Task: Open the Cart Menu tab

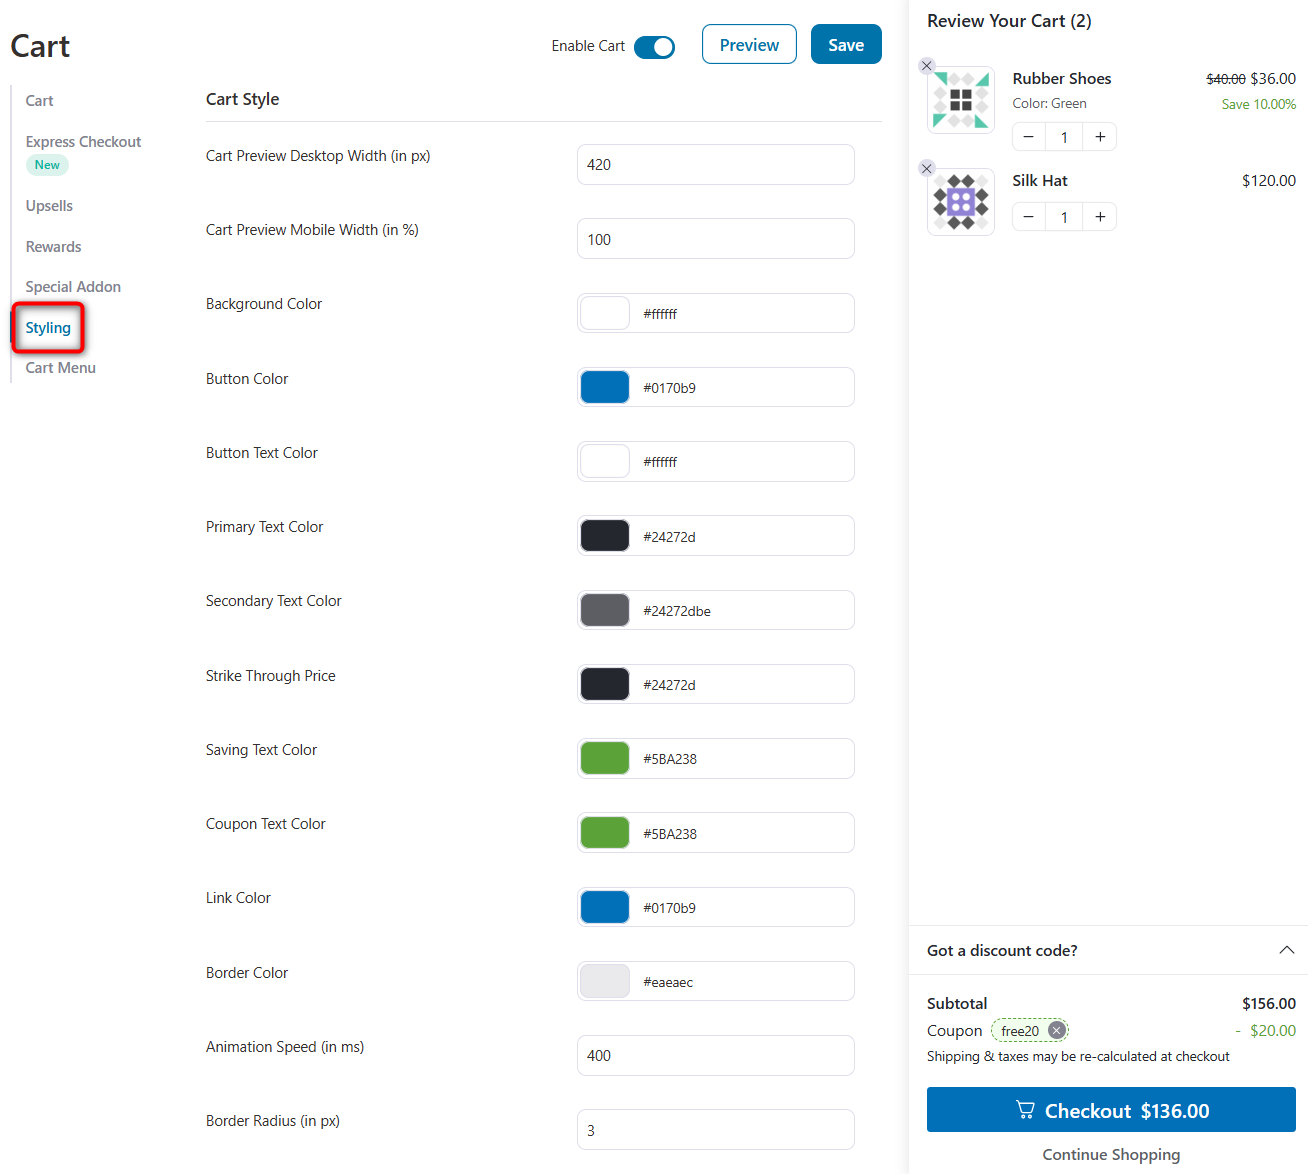Action: [60, 368]
